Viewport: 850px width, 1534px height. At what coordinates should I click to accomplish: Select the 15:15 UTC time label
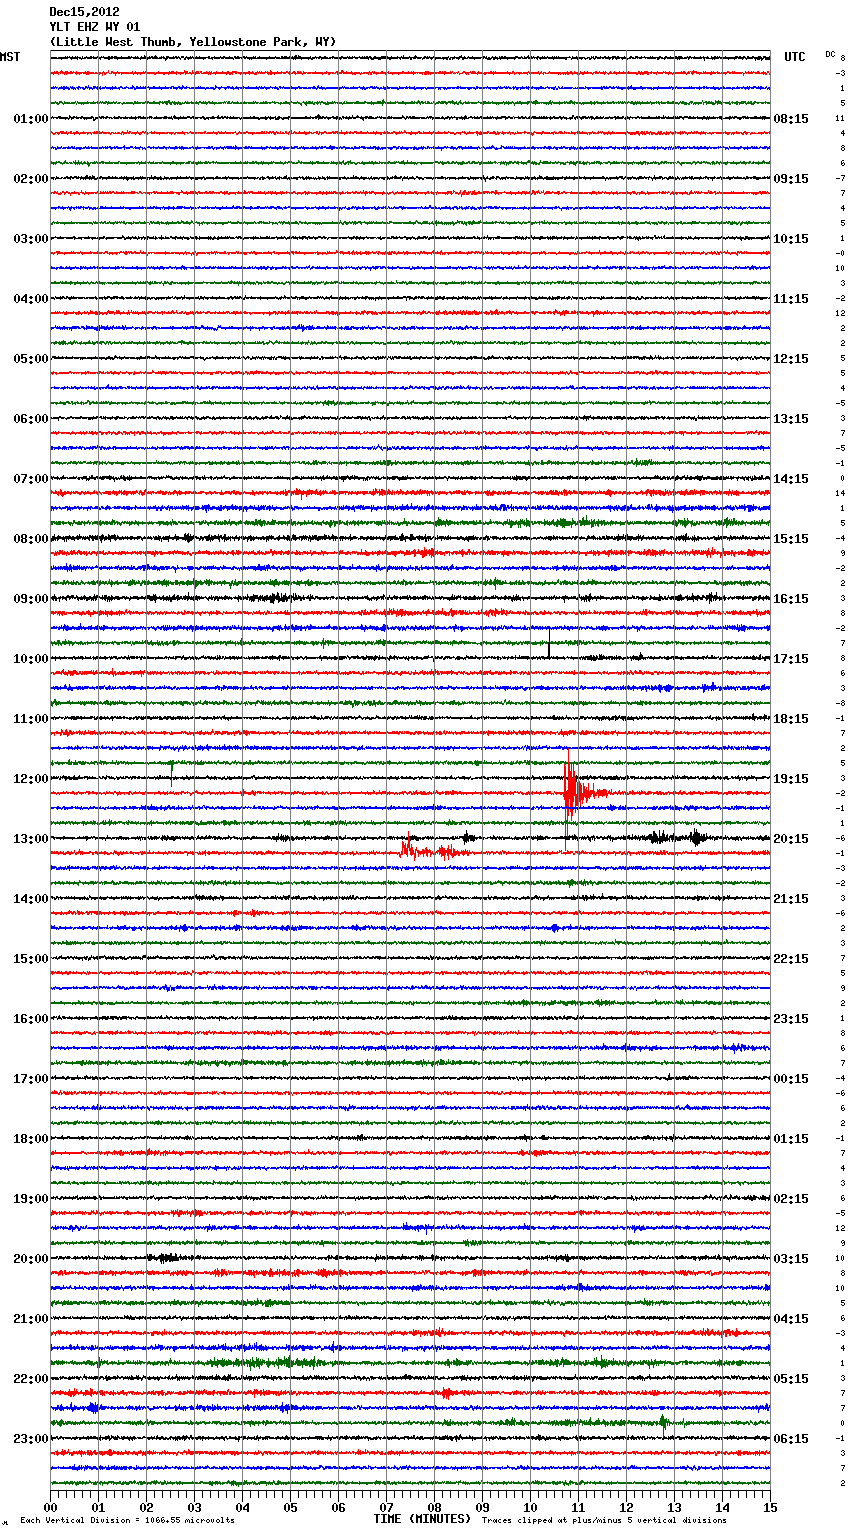coord(791,539)
